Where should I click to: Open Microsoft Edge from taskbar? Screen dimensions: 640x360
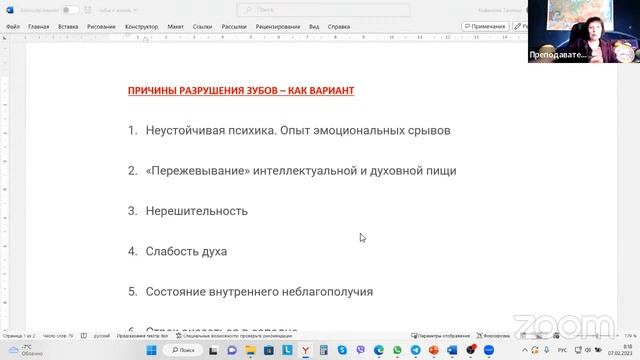379,350
